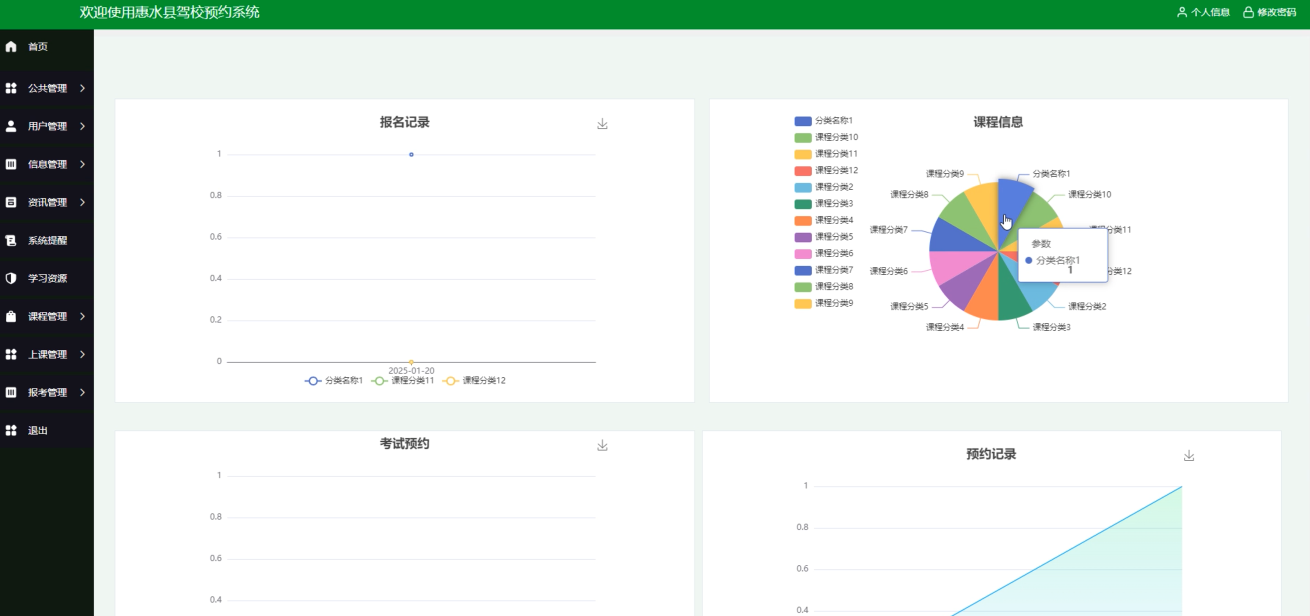
Task: Toggle 课程分类12 series in 报名记录 legend
Action: pyautogui.click(x=474, y=381)
